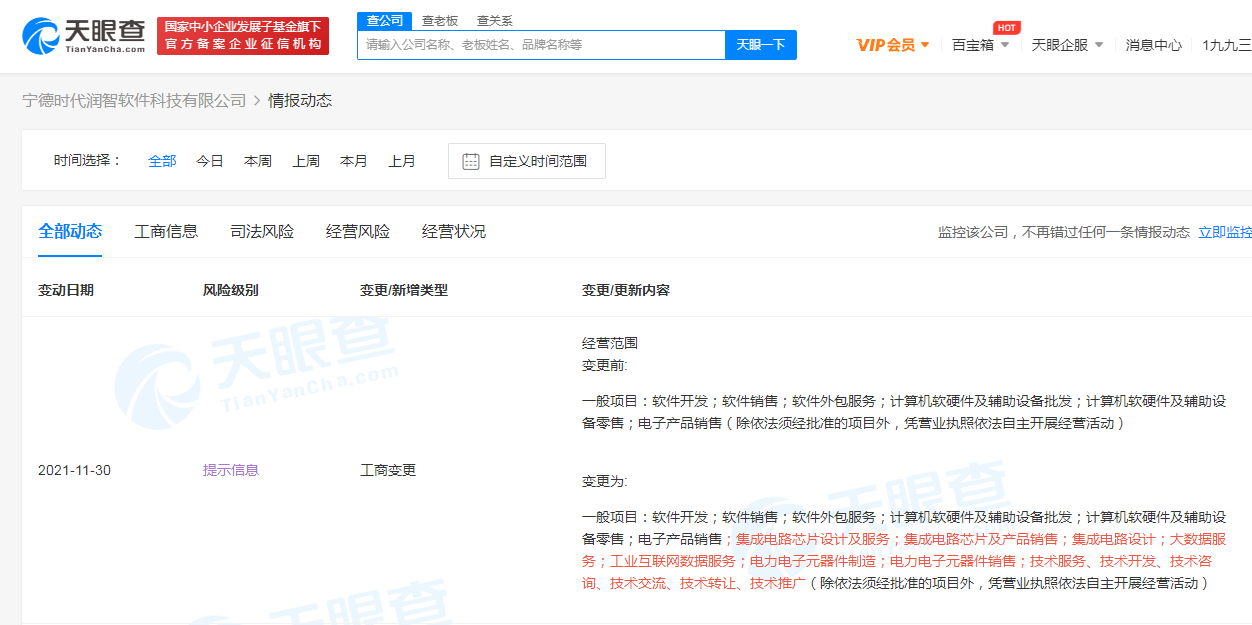The height and width of the screenshot is (625, 1252).
Task: Click the 时间选择 label
Action: point(88,161)
